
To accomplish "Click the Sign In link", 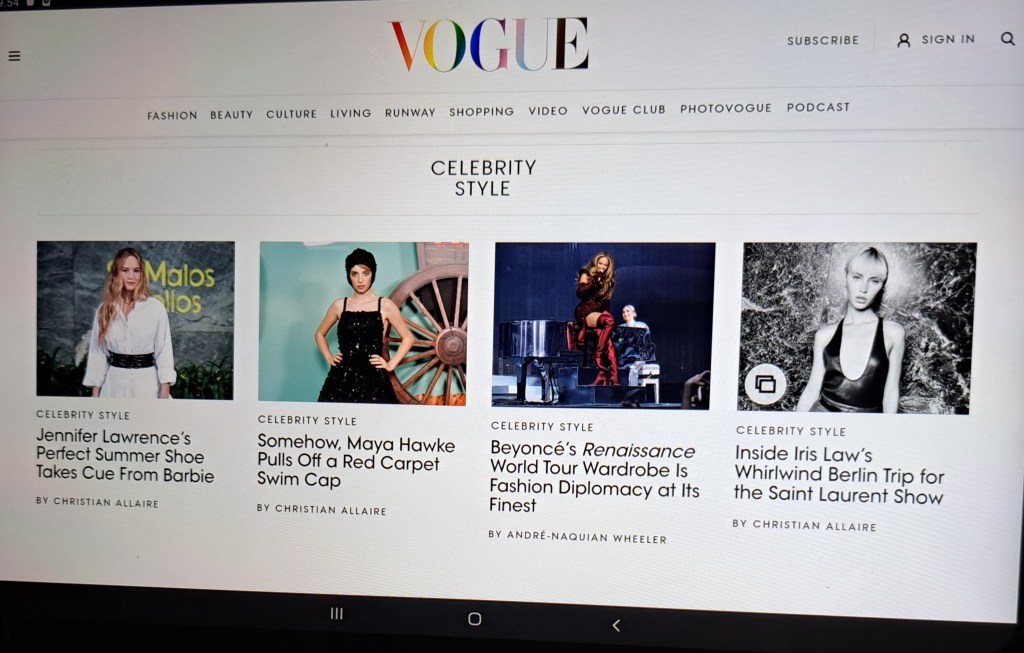I will pyautogui.click(x=948, y=39).
